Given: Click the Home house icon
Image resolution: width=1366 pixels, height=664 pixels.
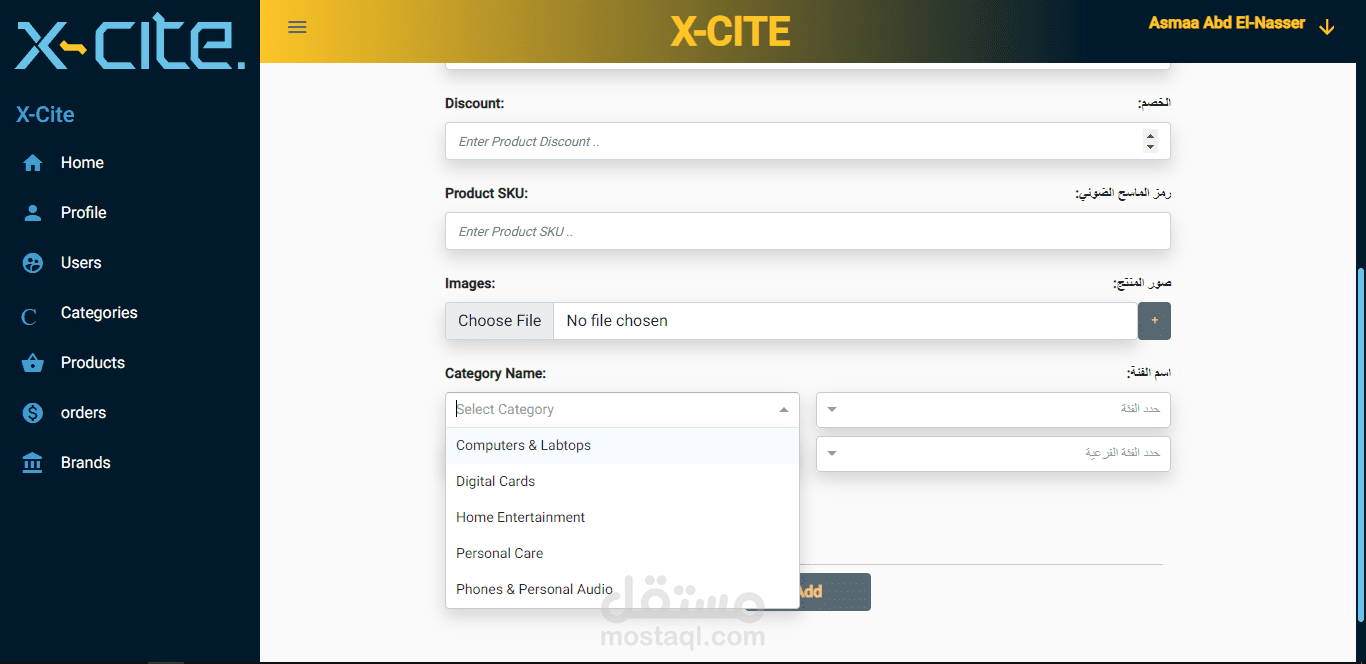Looking at the screenshot, I should 33,163.
